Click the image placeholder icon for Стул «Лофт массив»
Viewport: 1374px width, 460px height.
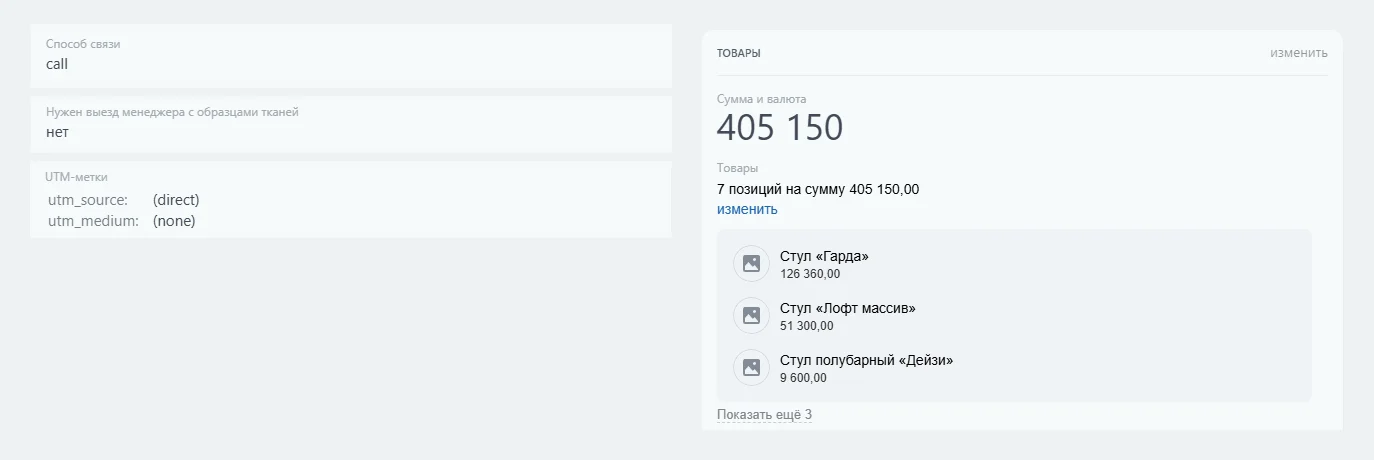point(751,316)
